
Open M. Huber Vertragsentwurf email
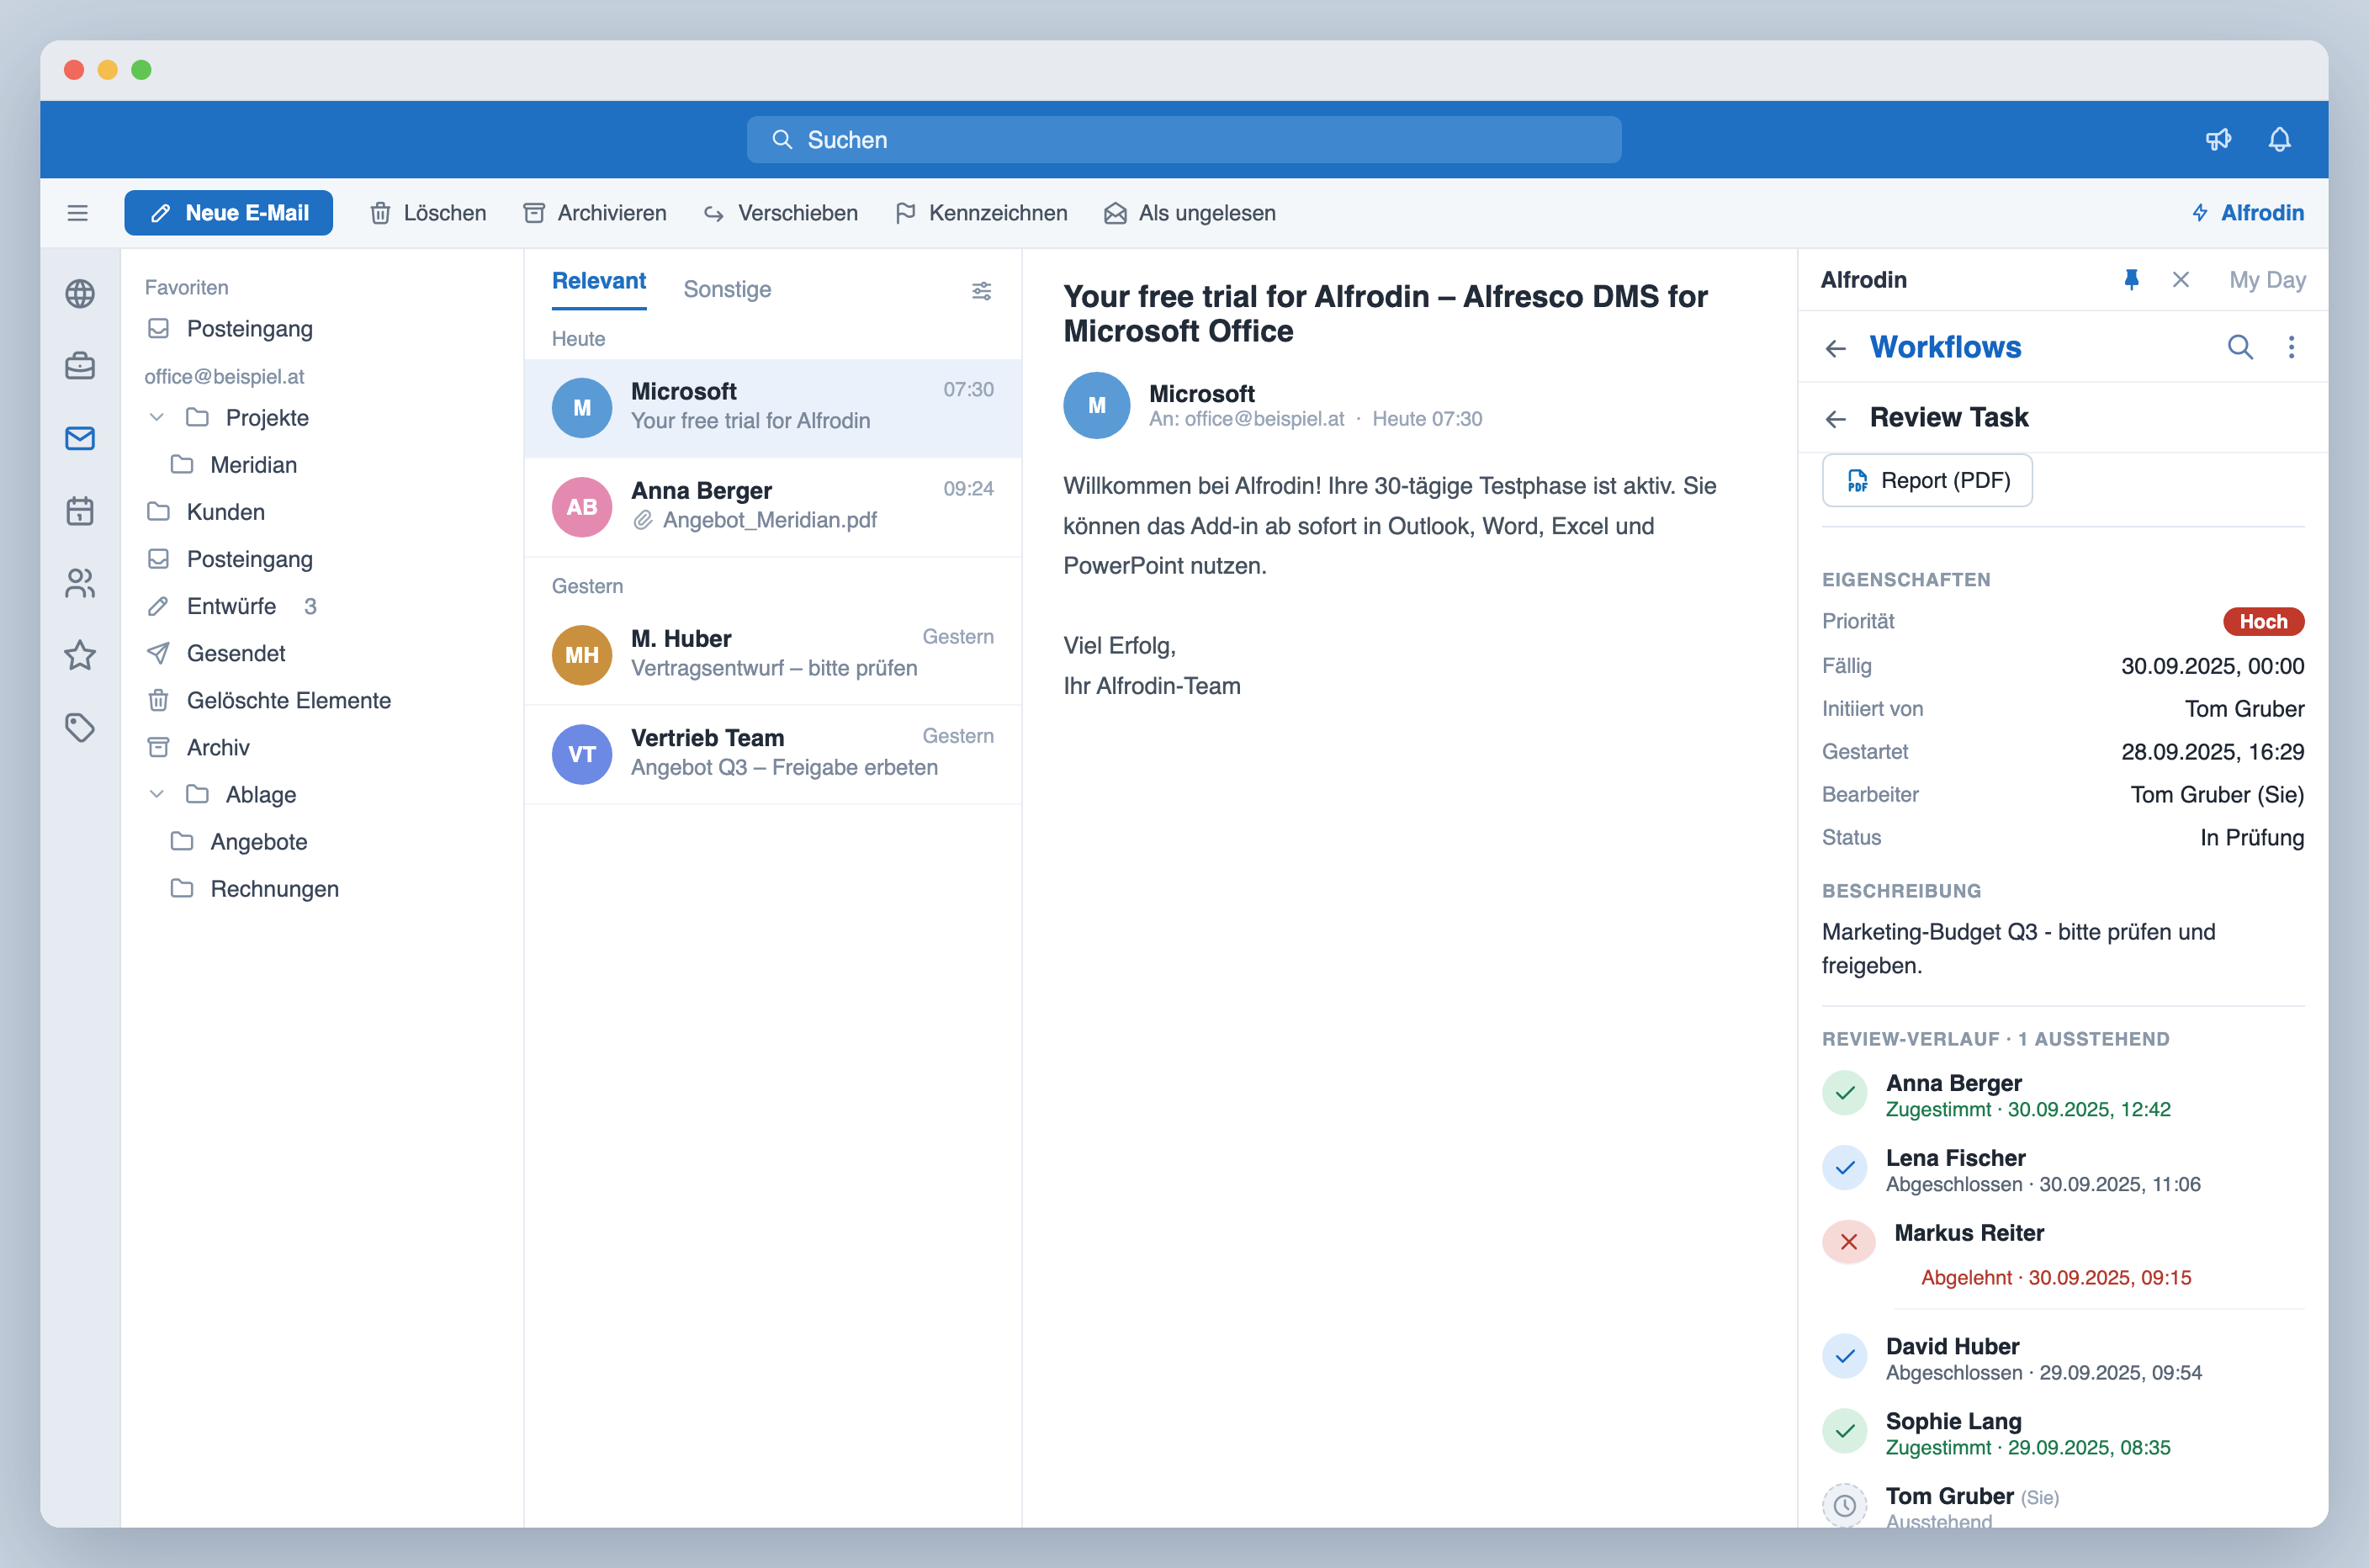773,655
